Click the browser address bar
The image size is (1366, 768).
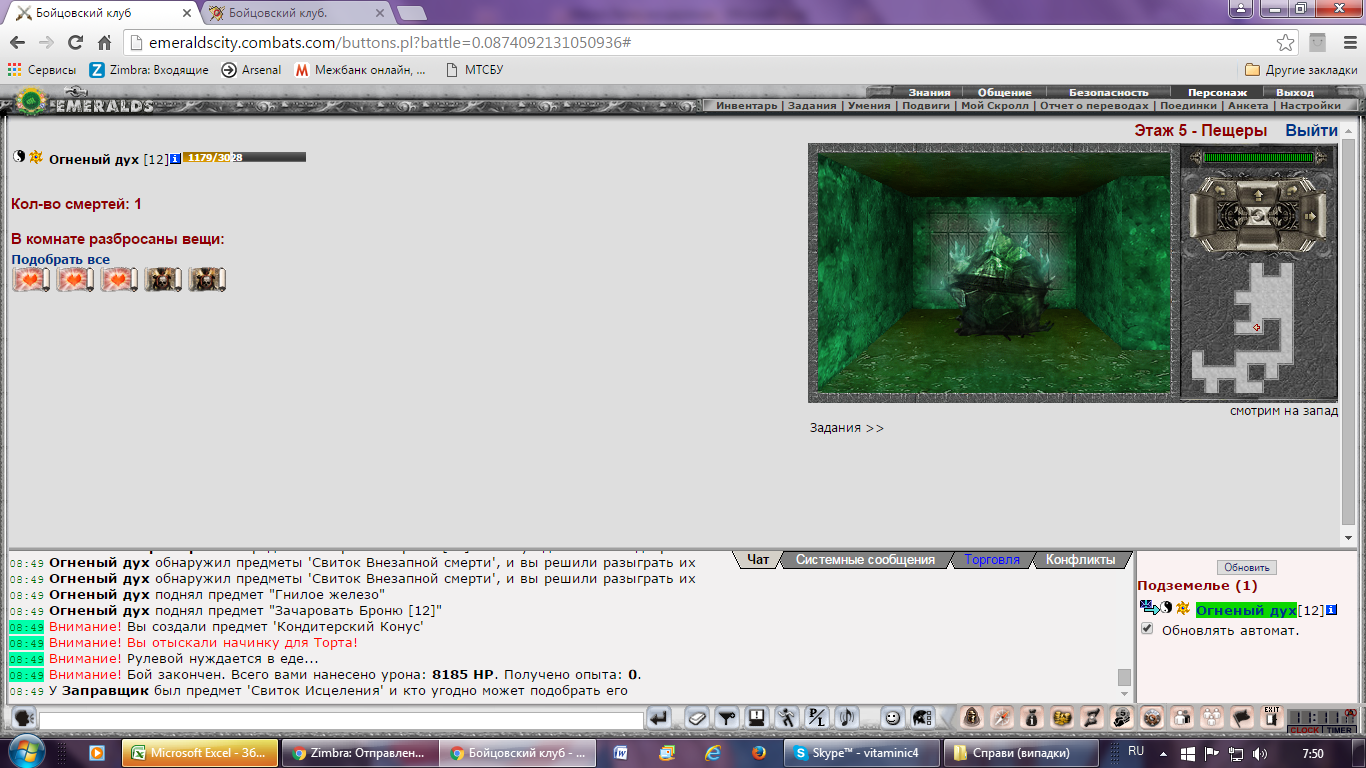700,43
